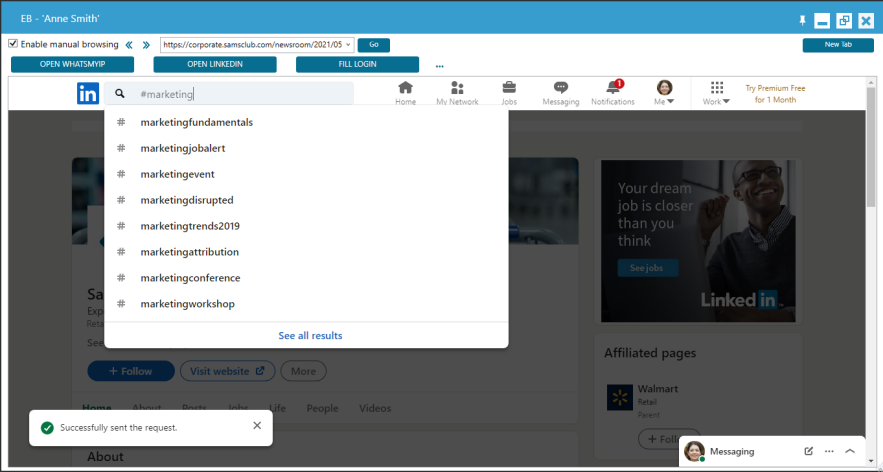This screenshot has height=472, width=883.
Task: Dismiss the success notification with X
Action: 257,426
